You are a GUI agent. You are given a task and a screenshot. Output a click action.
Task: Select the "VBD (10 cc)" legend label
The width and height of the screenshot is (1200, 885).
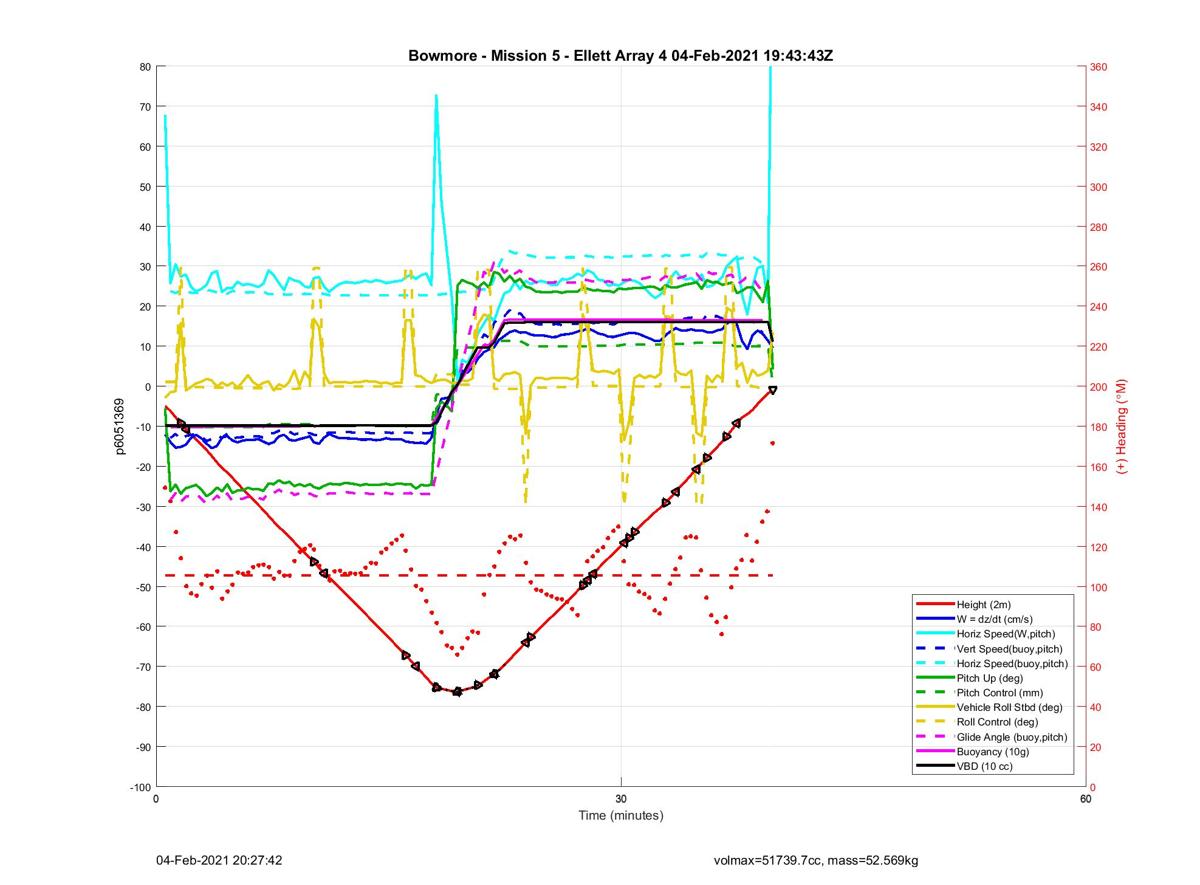(x=986, y=766)
